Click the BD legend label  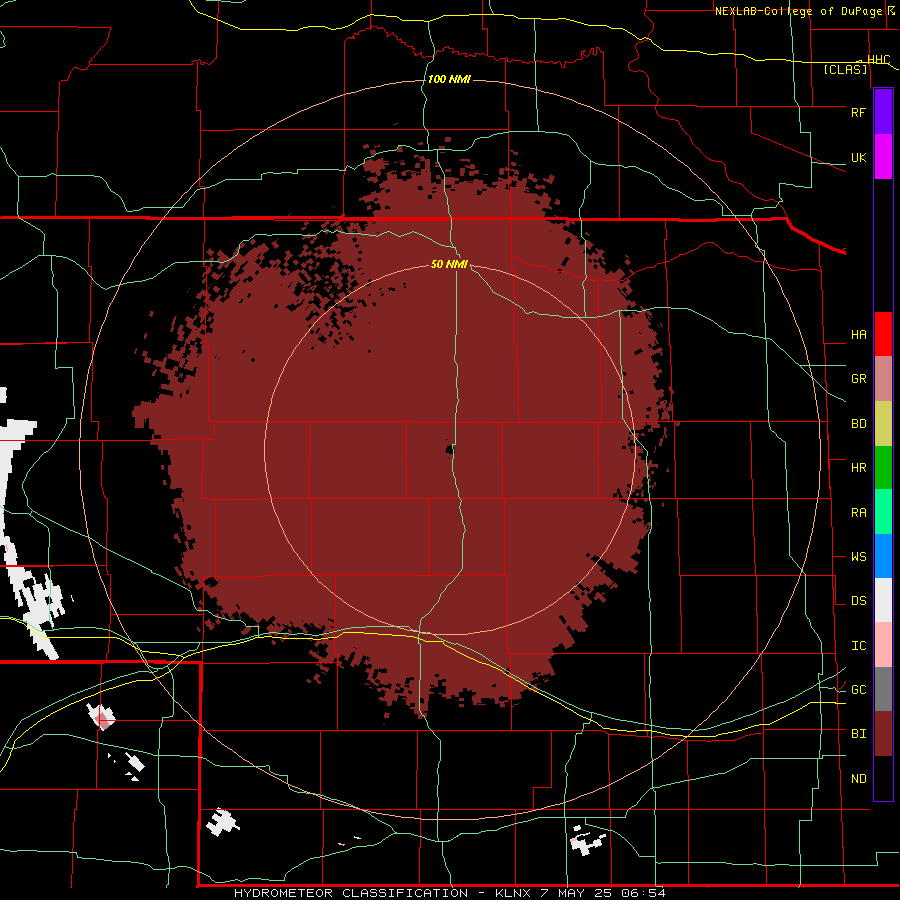coord(858,424)
